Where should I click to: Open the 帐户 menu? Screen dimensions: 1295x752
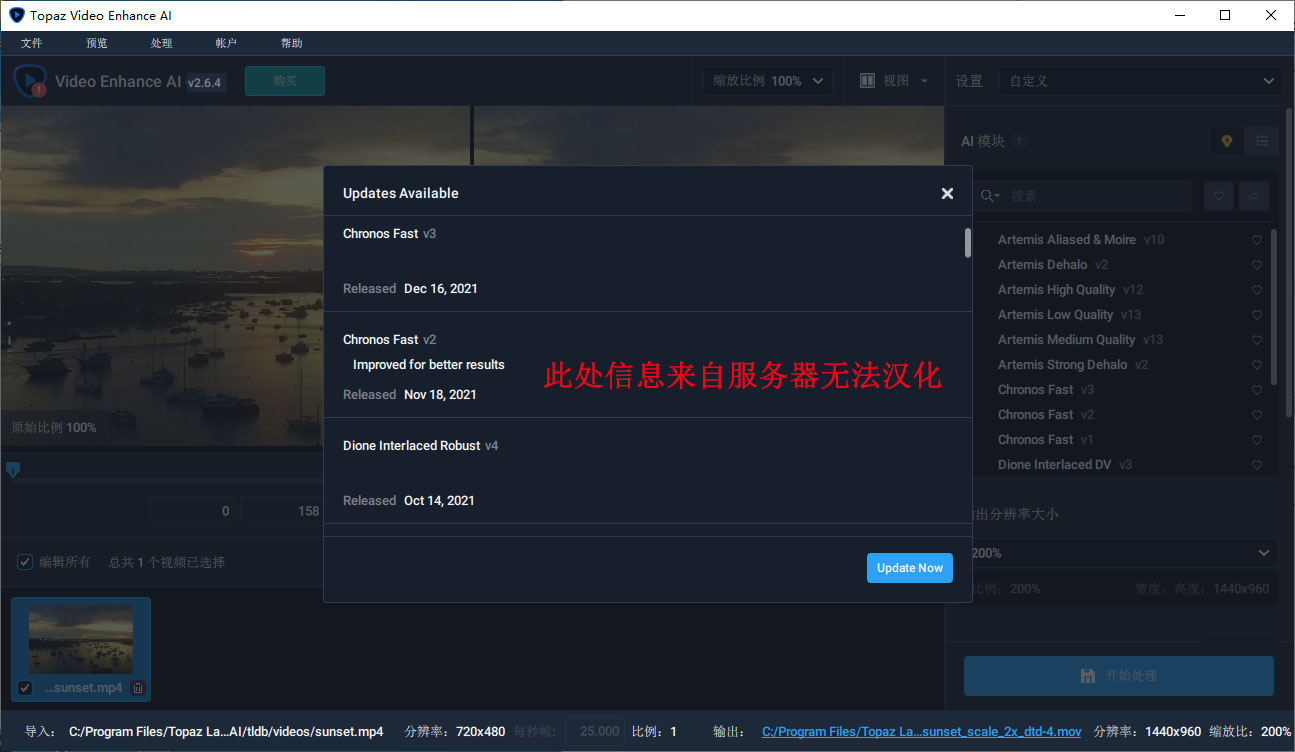(226, 43)
